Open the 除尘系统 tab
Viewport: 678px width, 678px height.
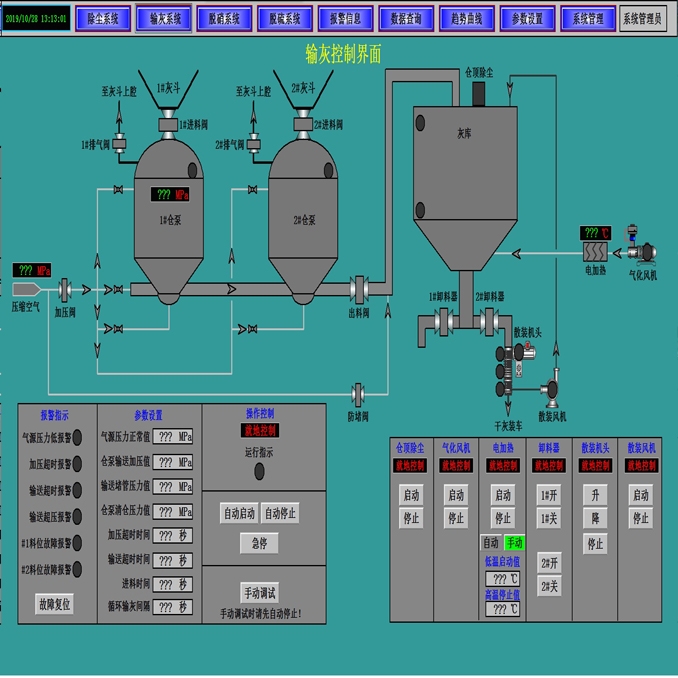click(x=103, y=19)
